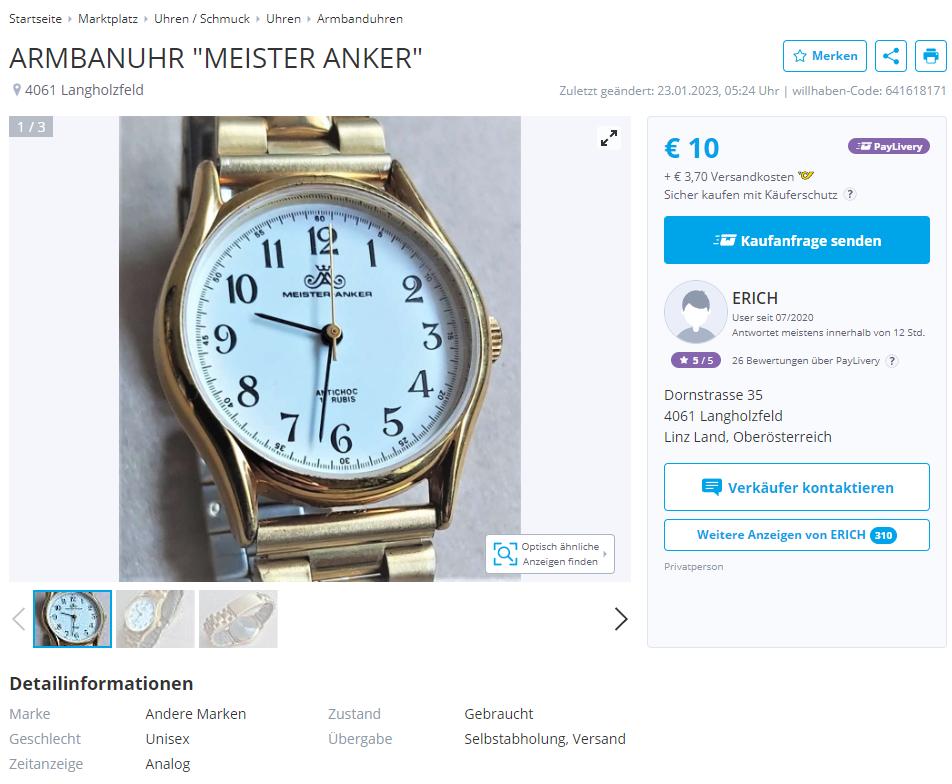Select second watch thumbnail image

tap(155, 619)
